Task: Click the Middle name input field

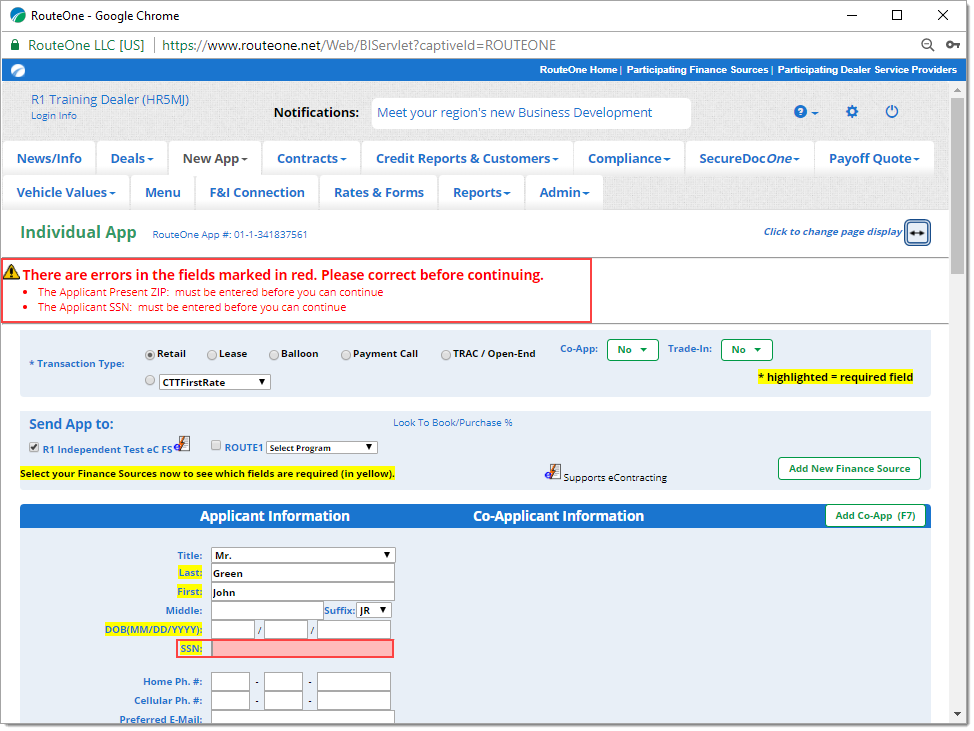Action: (267, 611)
